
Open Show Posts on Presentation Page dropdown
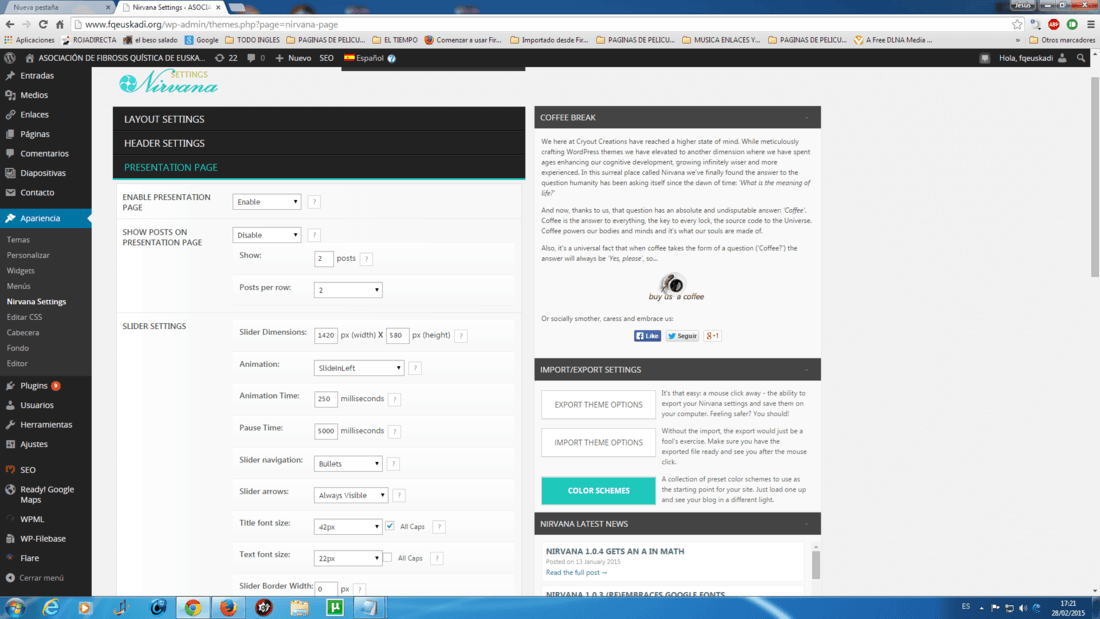tap(267, 235)
